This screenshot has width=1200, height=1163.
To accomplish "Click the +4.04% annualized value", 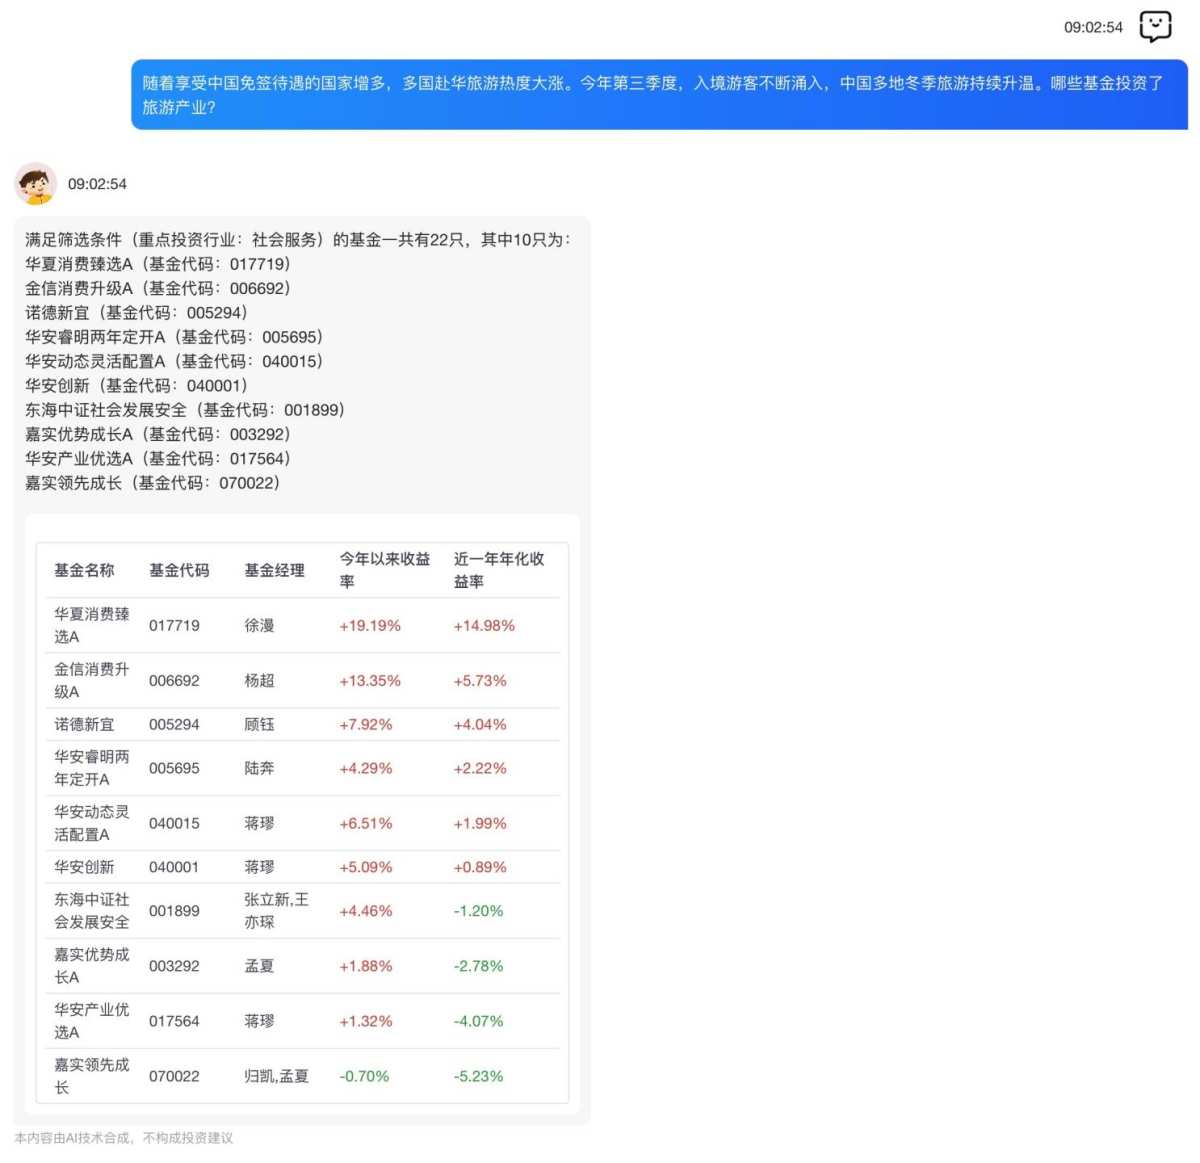I will pos(480,725).
